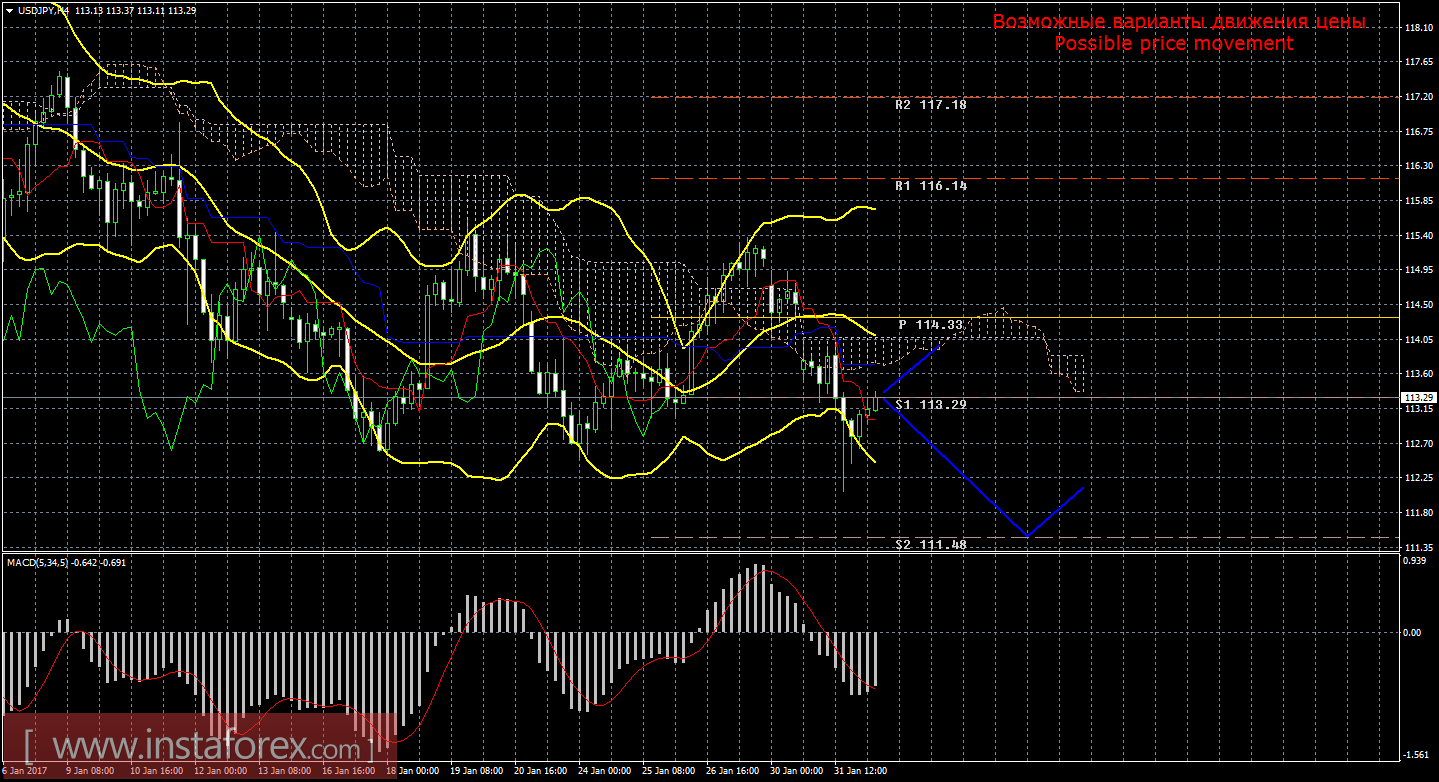Select the R1 116.14 resistance label

pos(931,186)
